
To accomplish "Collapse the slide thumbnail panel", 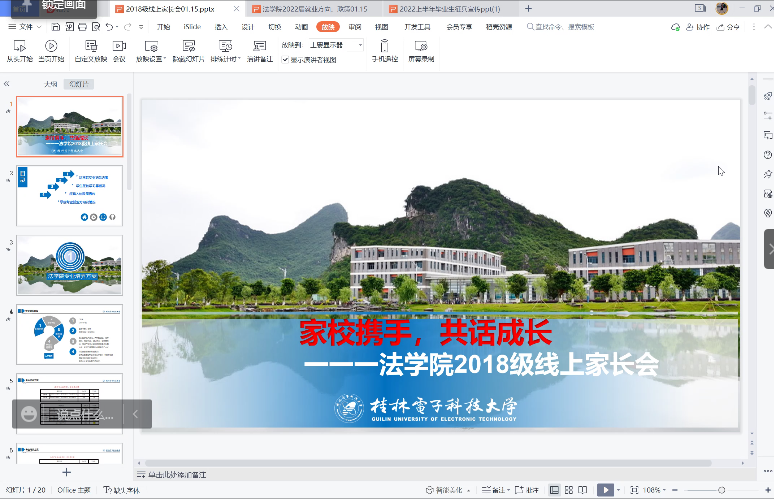I will point(7,85).
